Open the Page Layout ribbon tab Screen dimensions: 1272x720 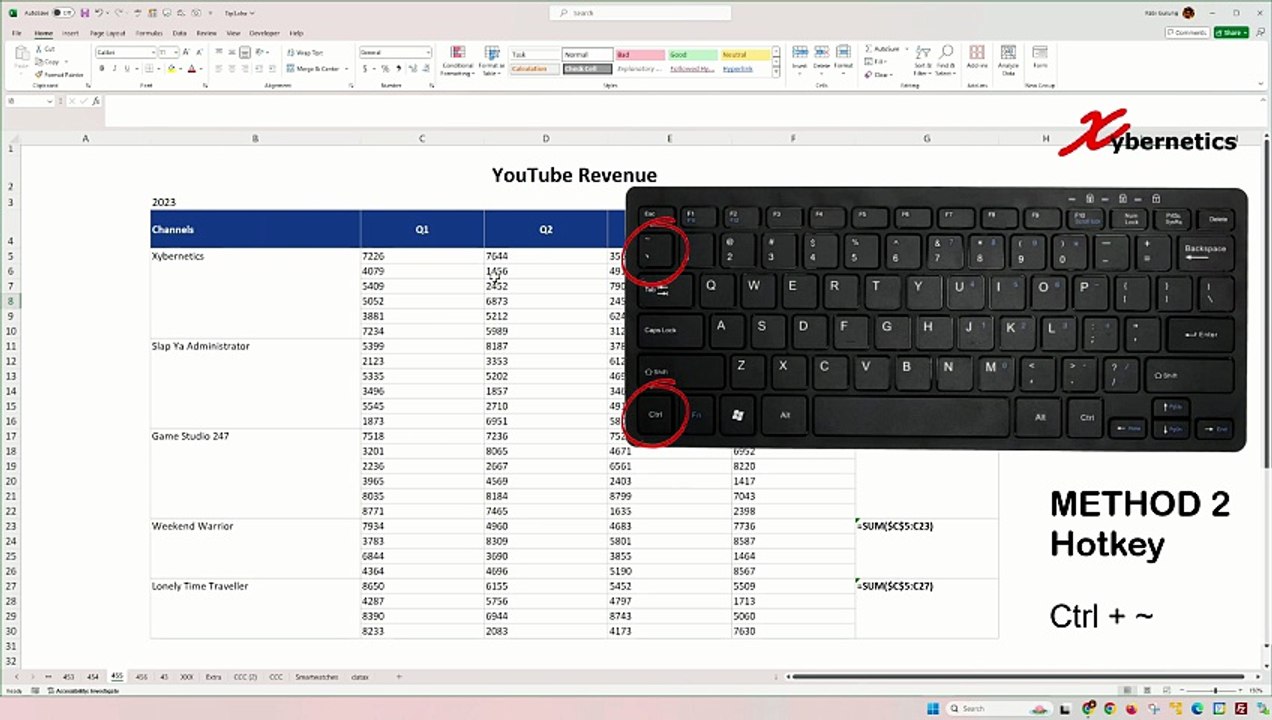108,33
